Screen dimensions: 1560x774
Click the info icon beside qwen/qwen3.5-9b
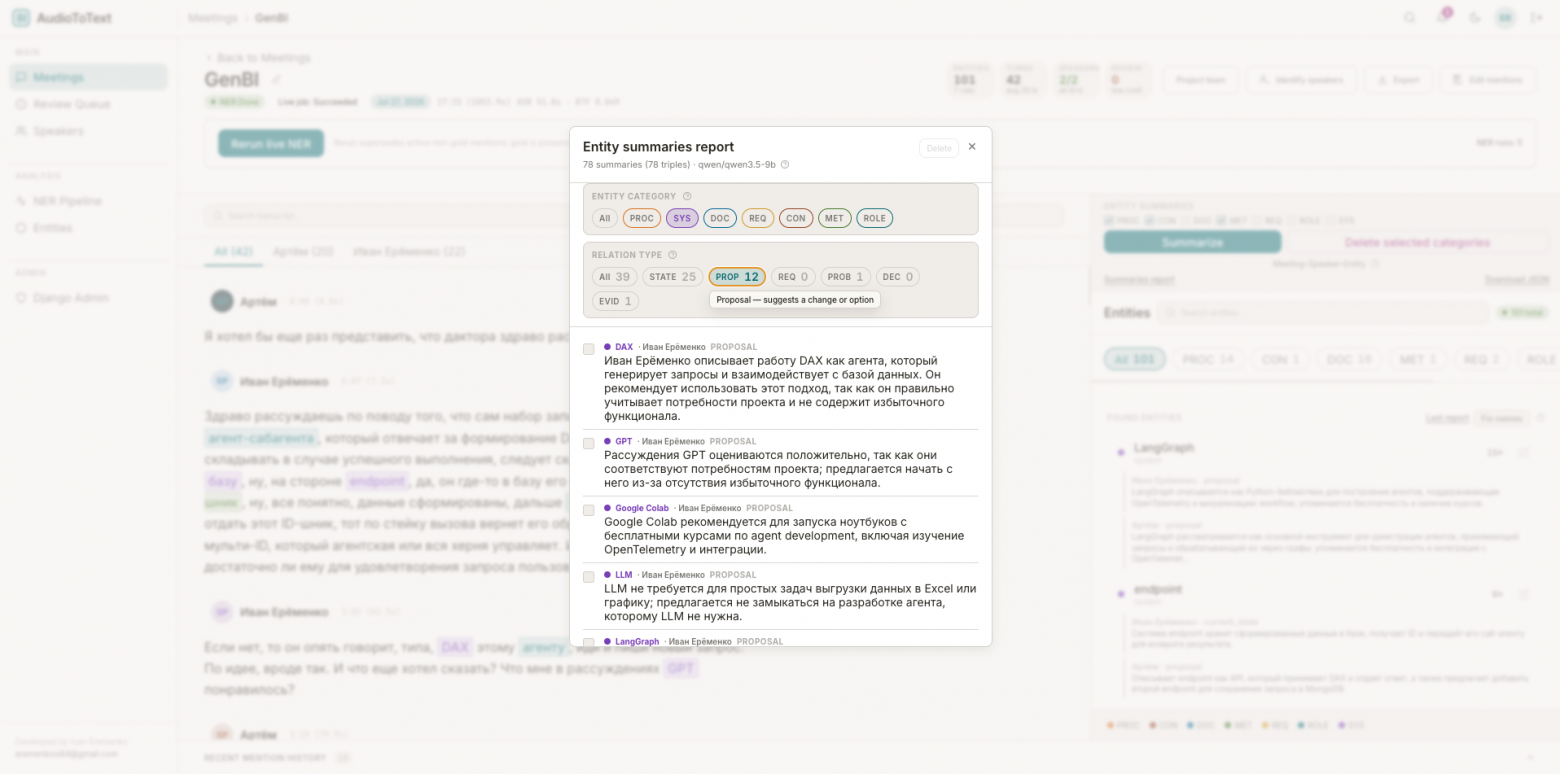(785, 164)
